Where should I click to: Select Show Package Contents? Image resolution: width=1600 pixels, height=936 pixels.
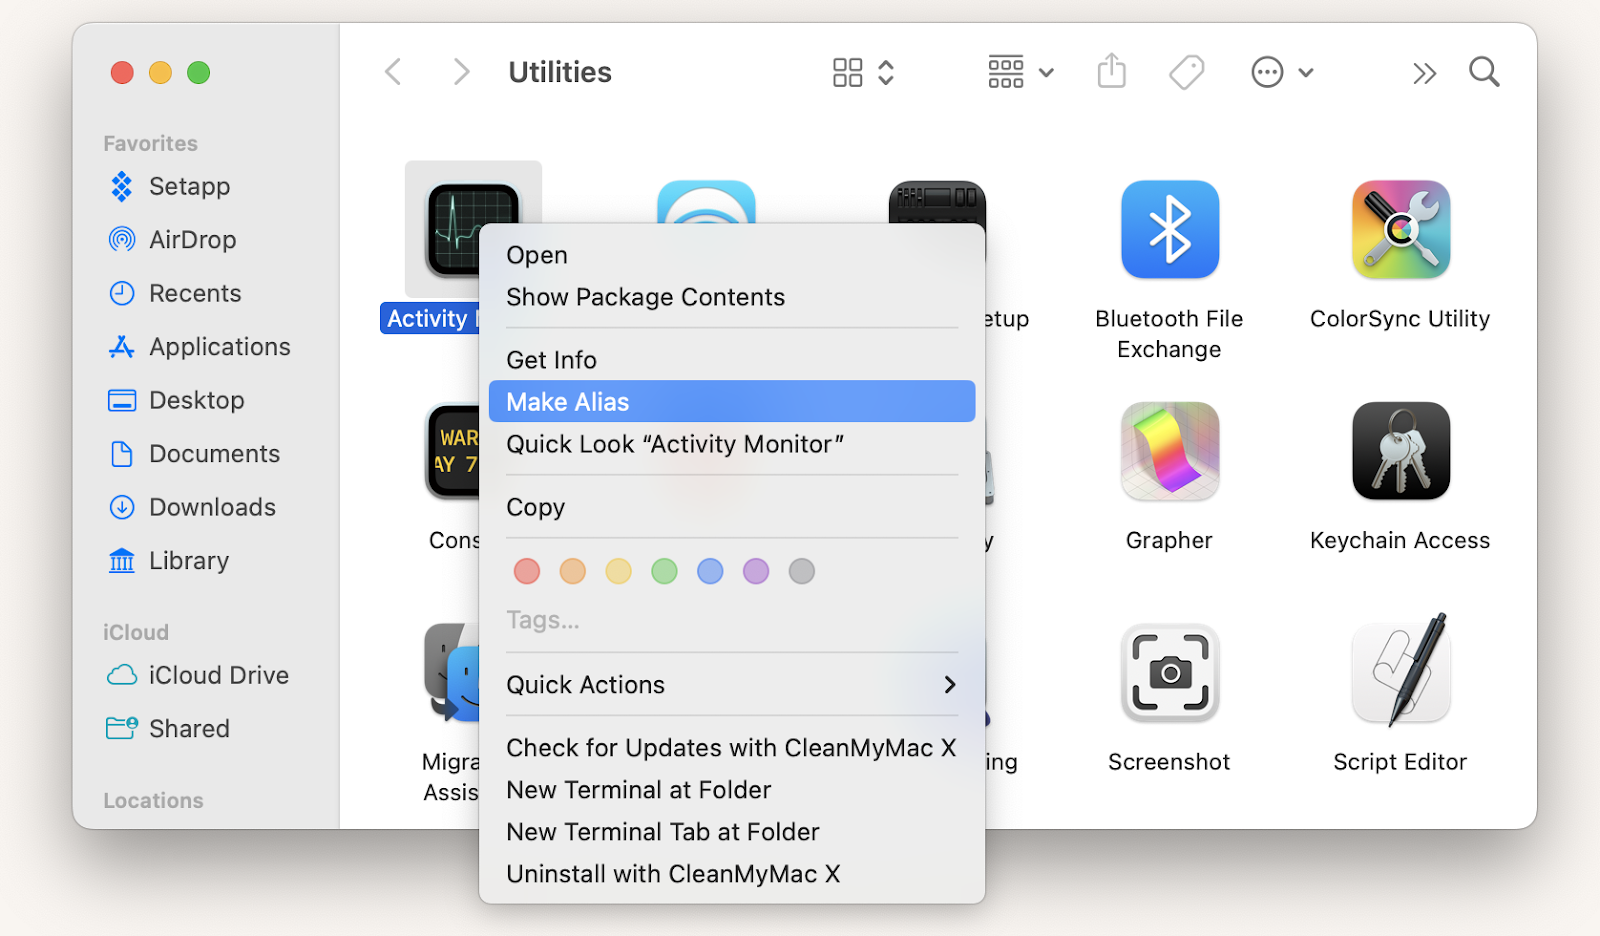tap(645, 297)
